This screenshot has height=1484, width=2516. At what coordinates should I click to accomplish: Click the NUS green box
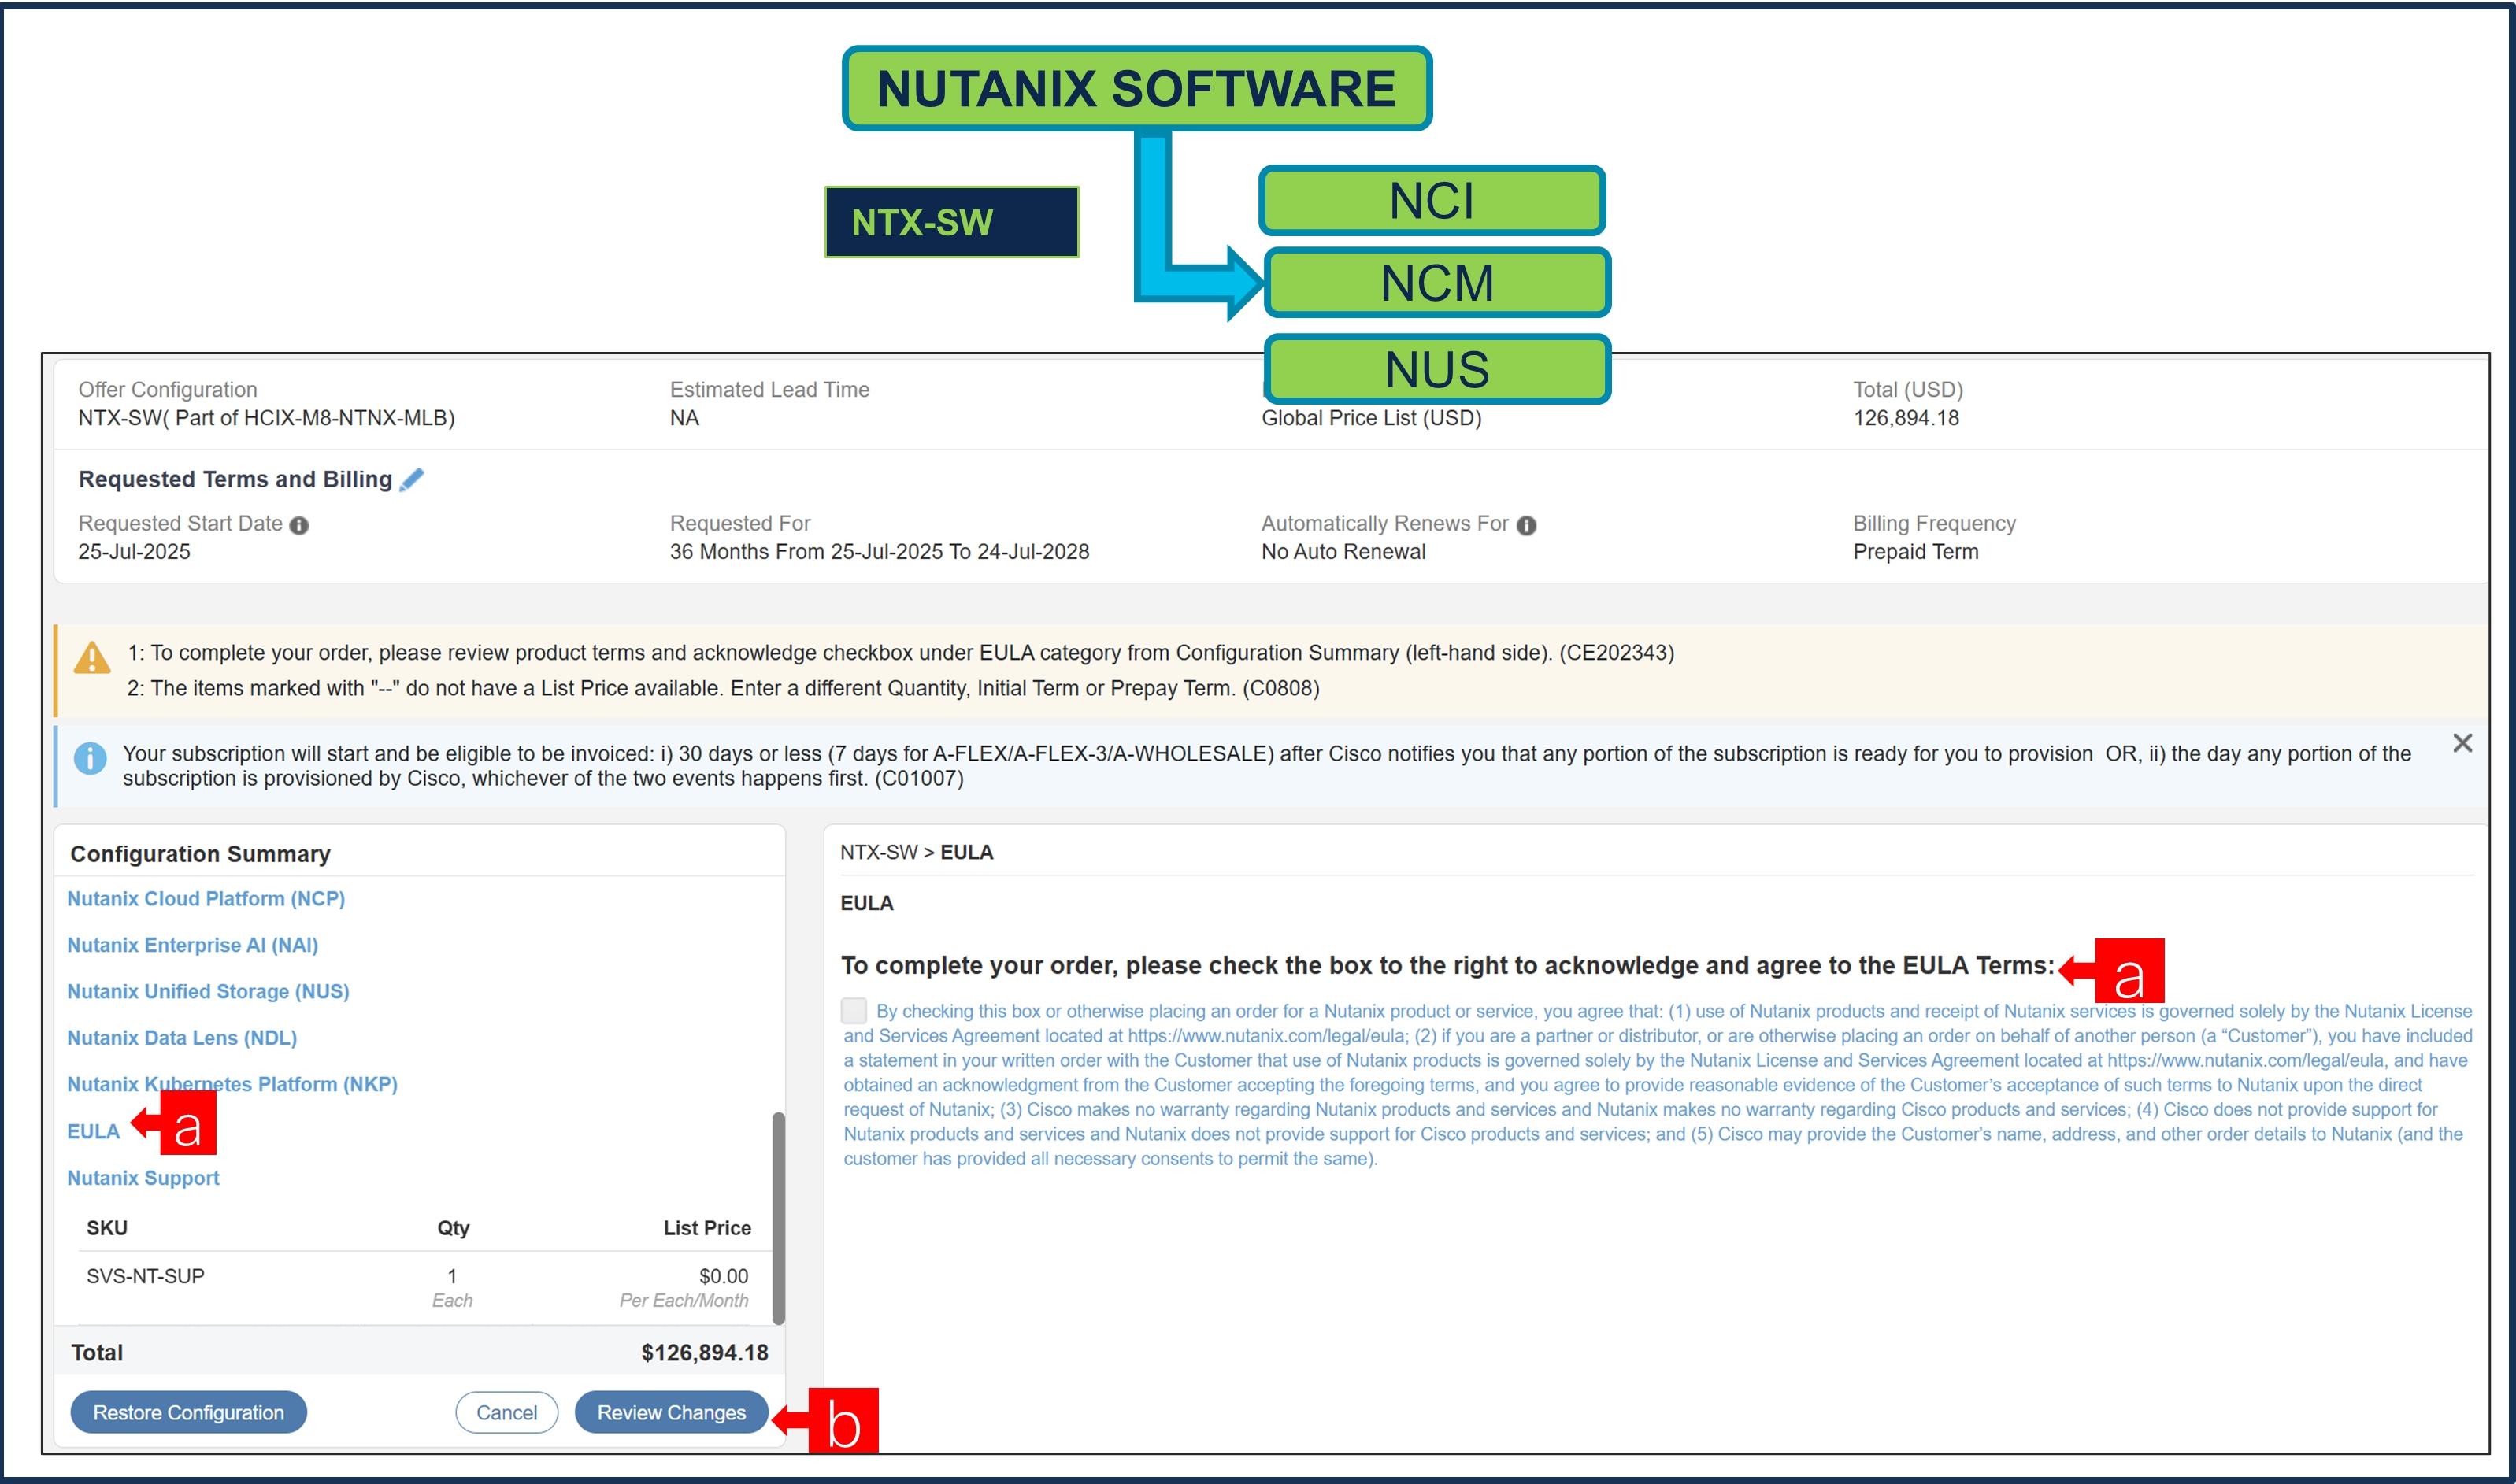1437,369
